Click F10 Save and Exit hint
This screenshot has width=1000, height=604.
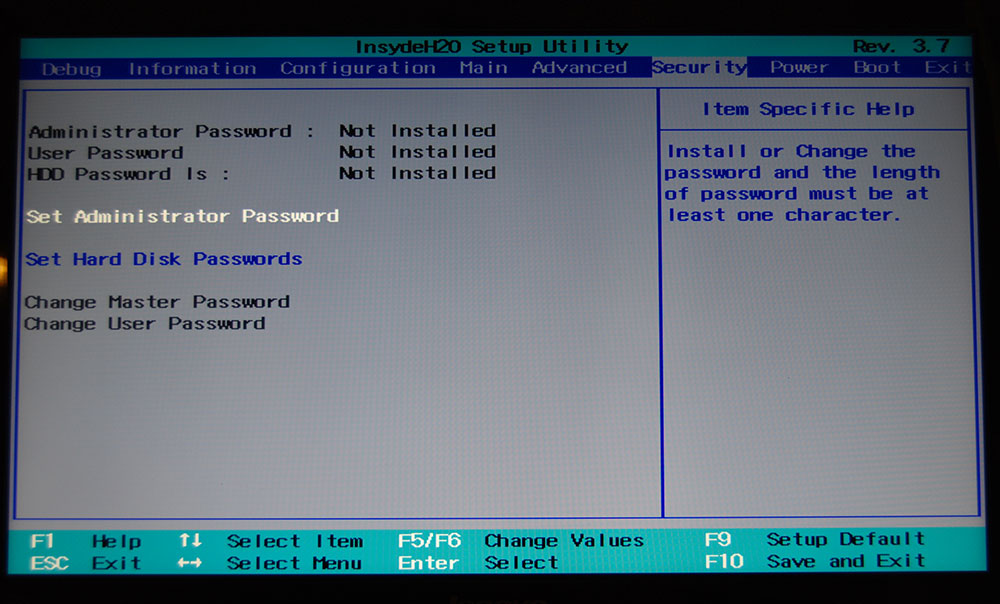pyautogui.click(x=814, y=561)
